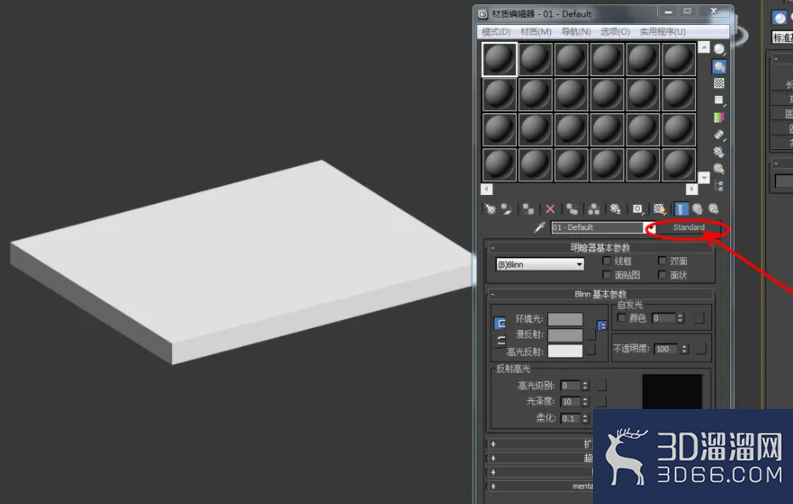Click the Get Material icon
793x504 pixels.
(x=490, y=209)
